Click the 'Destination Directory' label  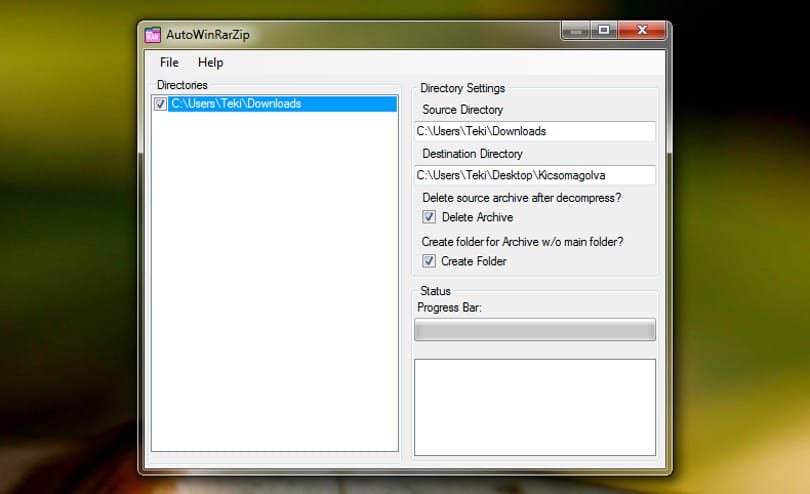[x=472, y=154]
